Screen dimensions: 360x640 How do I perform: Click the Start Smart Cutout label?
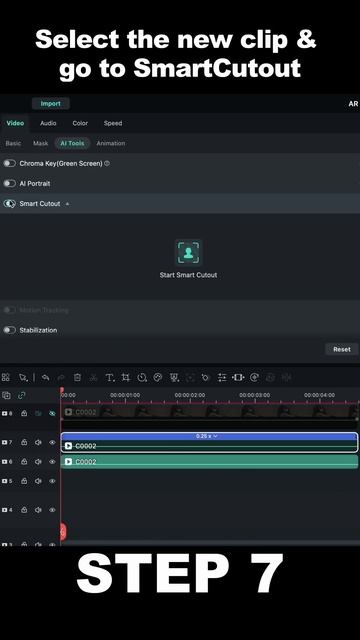pyautogui.click(x=188, y=275)
